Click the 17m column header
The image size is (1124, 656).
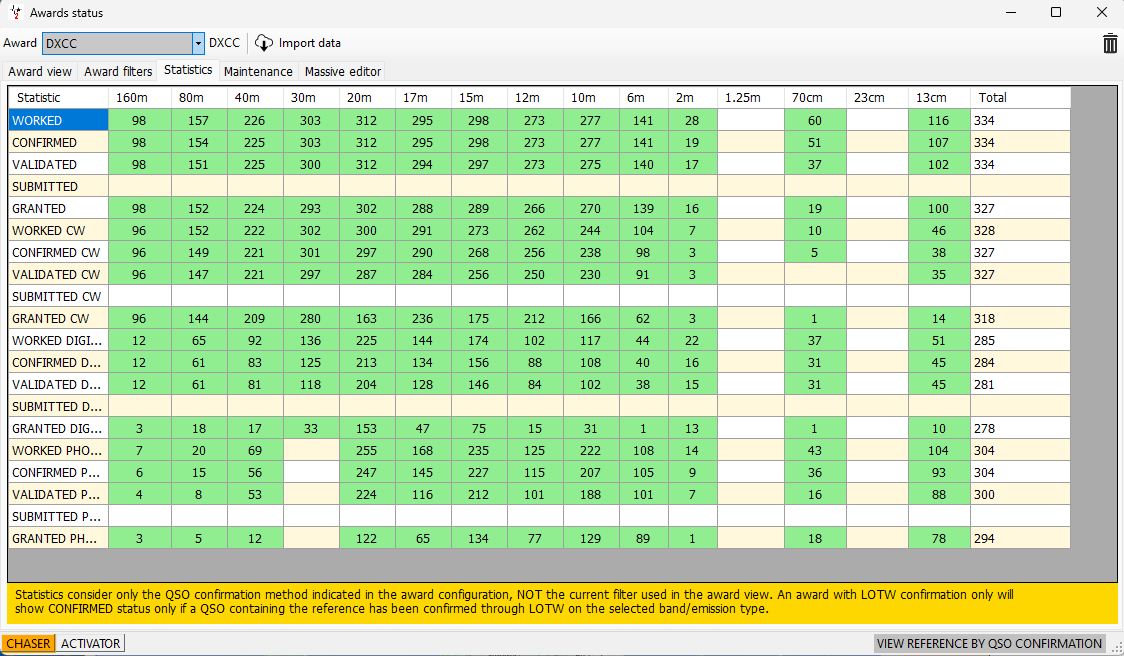pos(423,98)
